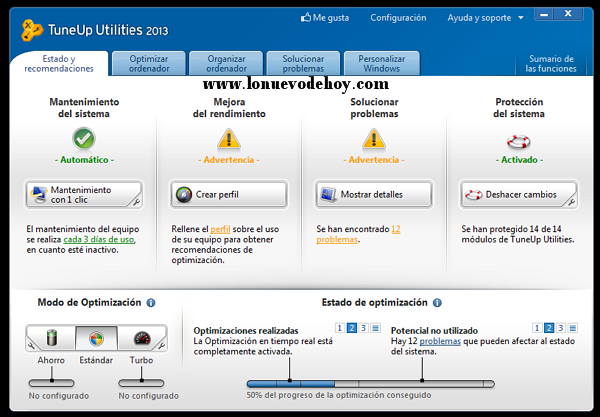Click the Me gusta thumbs-up icon
Screen dimensions: 600x417
306,17
